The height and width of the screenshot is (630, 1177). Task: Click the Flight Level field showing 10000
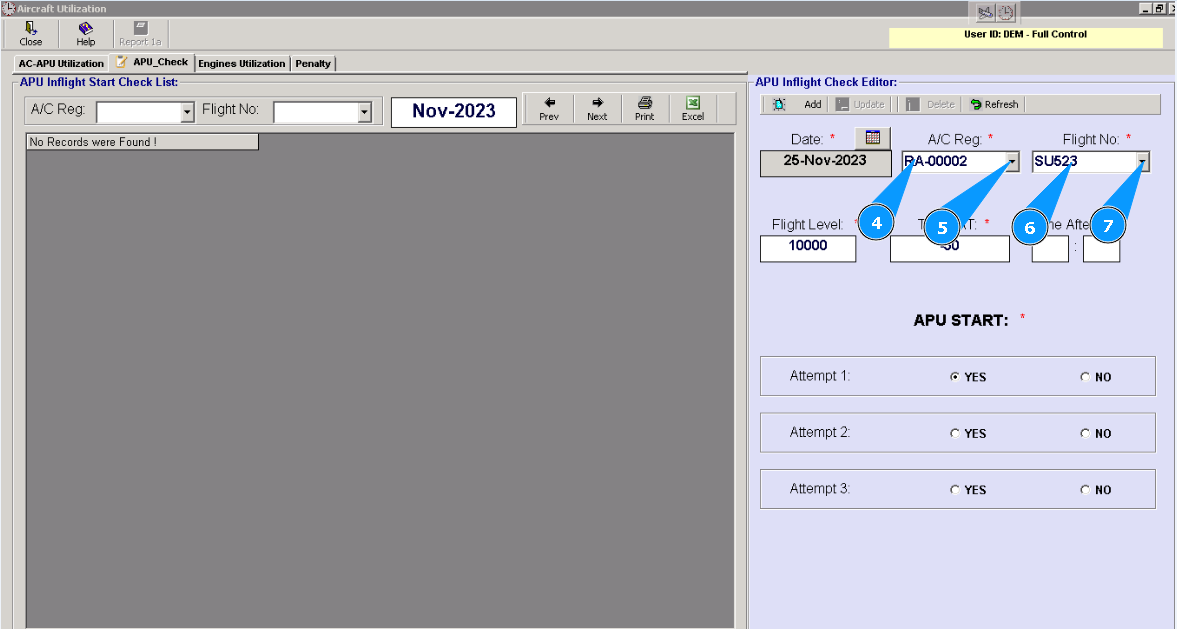coord(808,249)
